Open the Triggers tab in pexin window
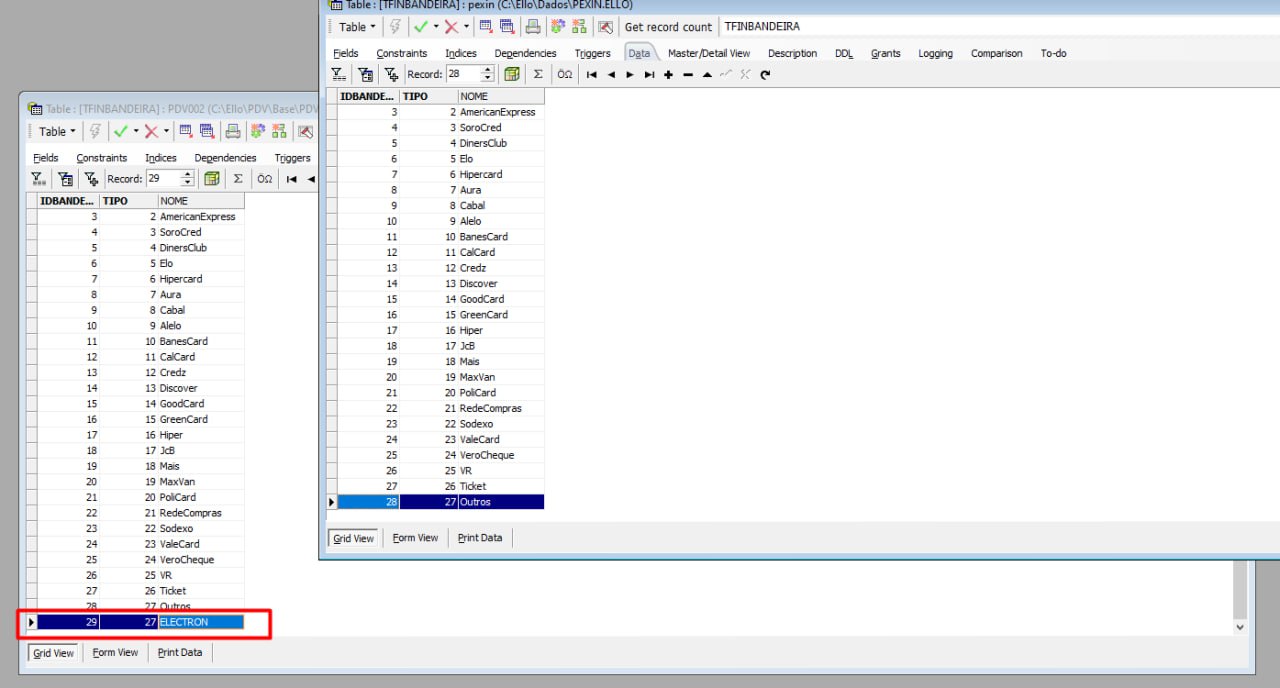Viewport: 1280px width, 688px height. pos(593,53)
